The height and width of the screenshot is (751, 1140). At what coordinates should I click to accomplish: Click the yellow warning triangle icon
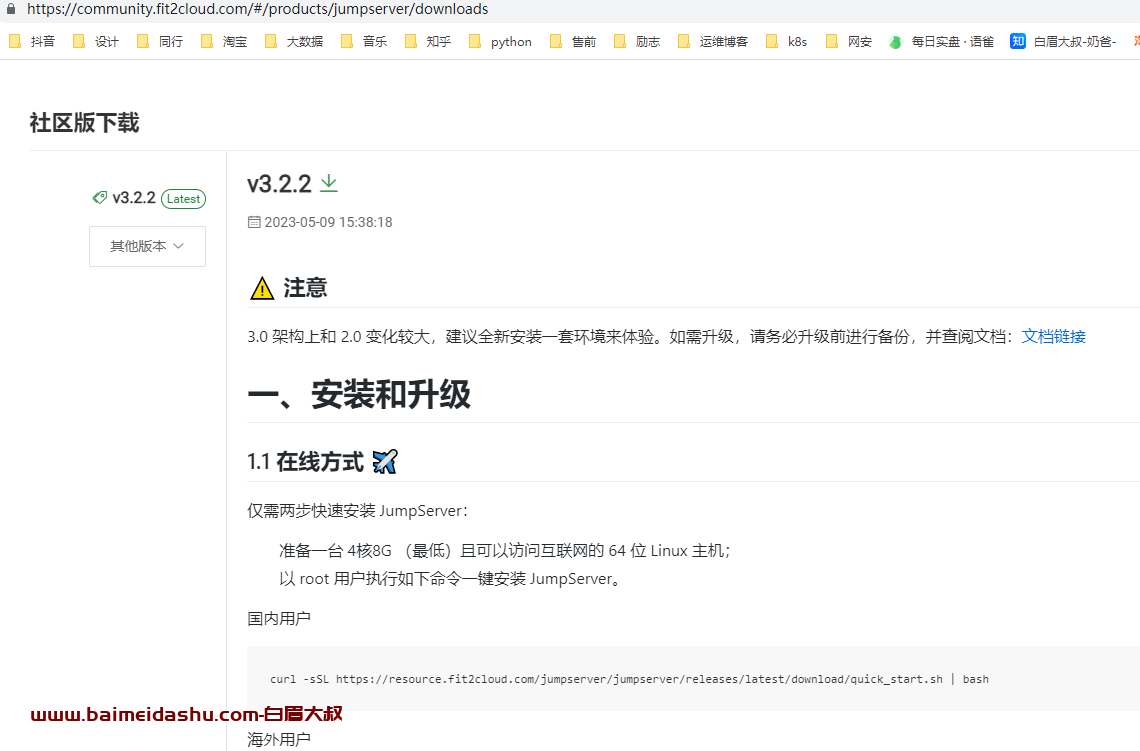(262, 289)
